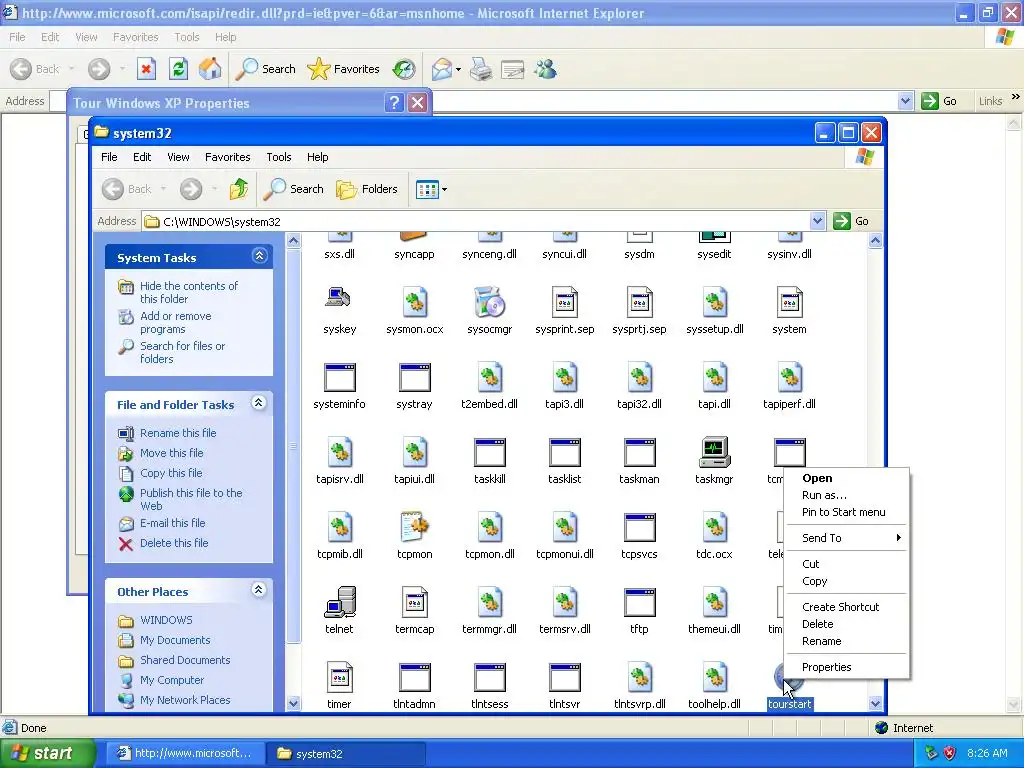Click Print icon in Internet Explorer toolbar

click(481, 69)
